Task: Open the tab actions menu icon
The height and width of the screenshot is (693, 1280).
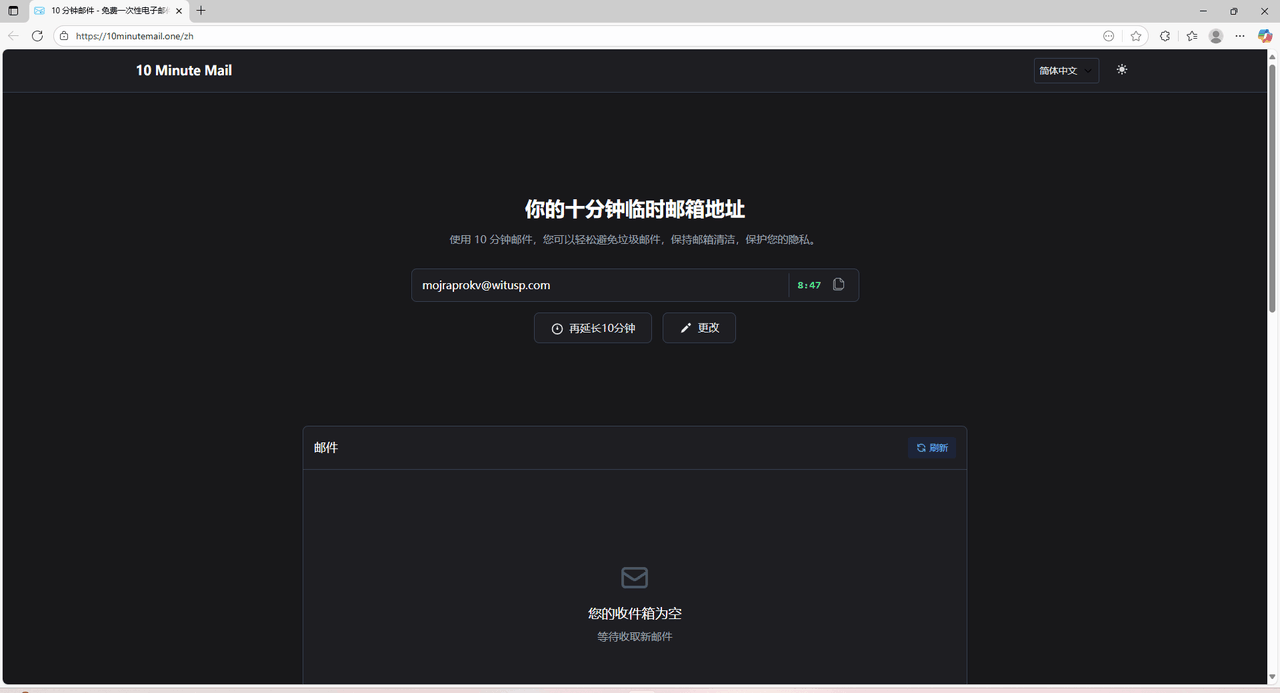Action: point(13,11)
